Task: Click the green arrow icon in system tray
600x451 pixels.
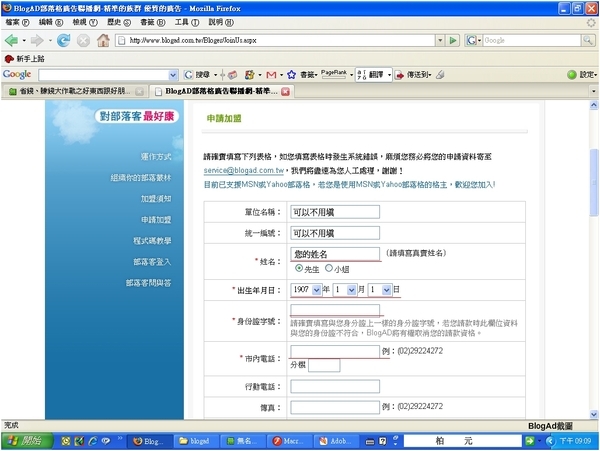Action: 530,441
